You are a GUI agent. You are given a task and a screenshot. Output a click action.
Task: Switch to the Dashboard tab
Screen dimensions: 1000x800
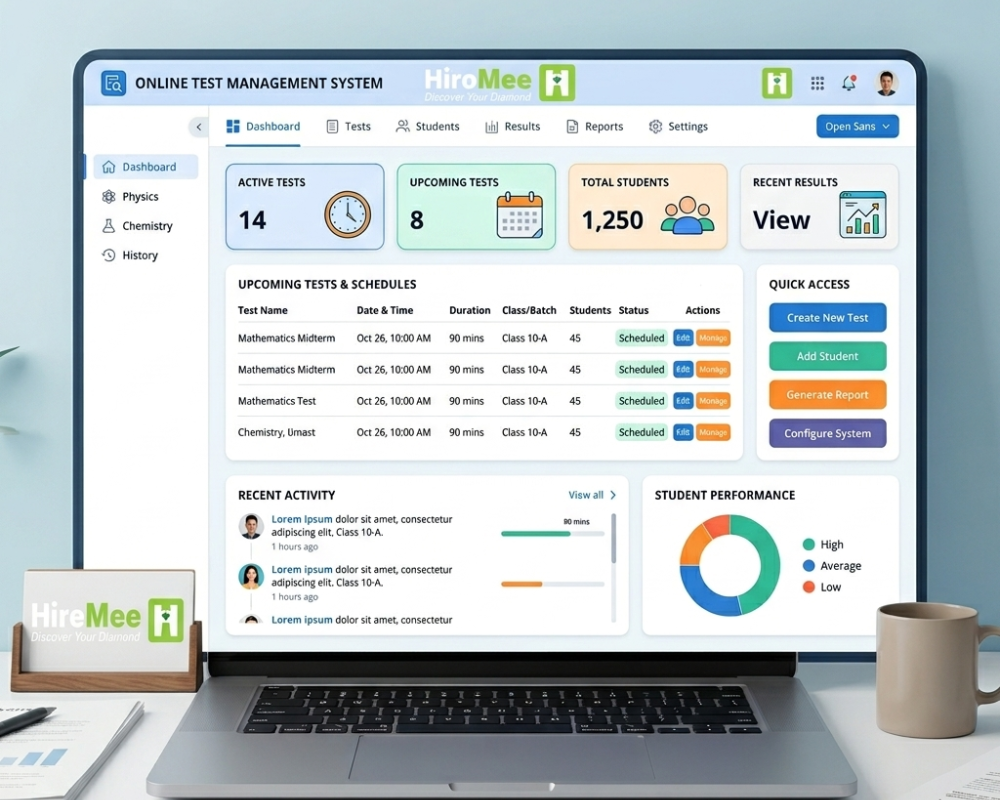263,126
